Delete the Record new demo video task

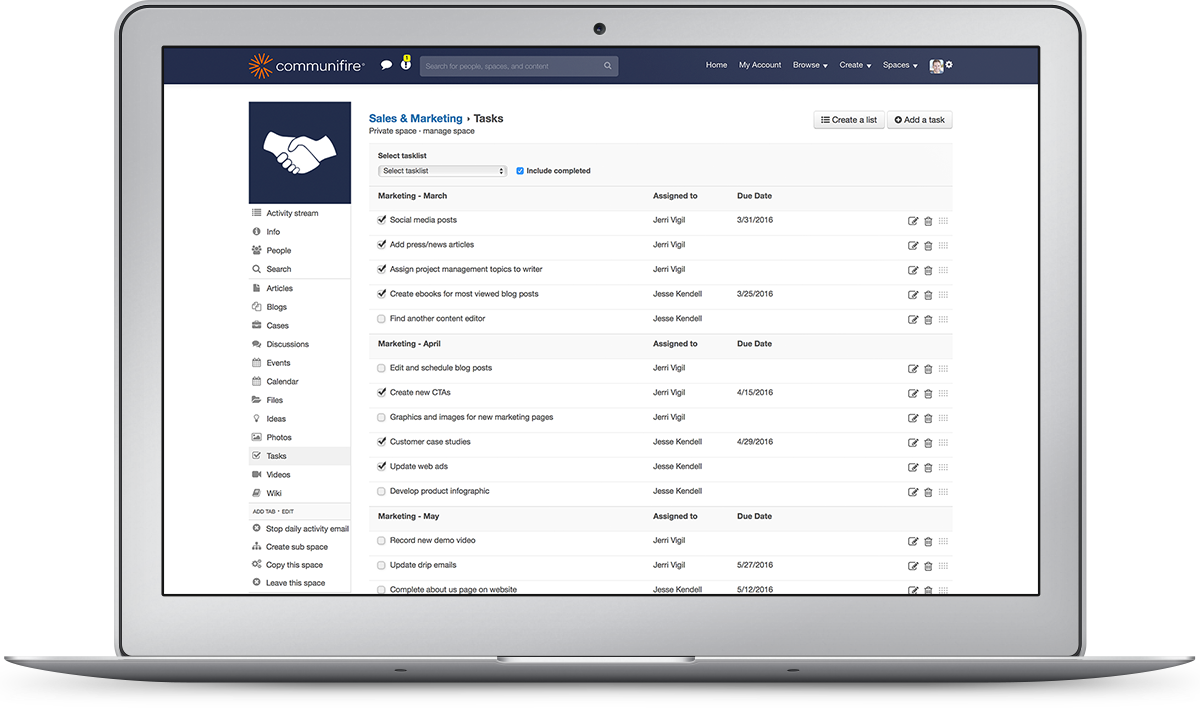[x=928, y=541]
